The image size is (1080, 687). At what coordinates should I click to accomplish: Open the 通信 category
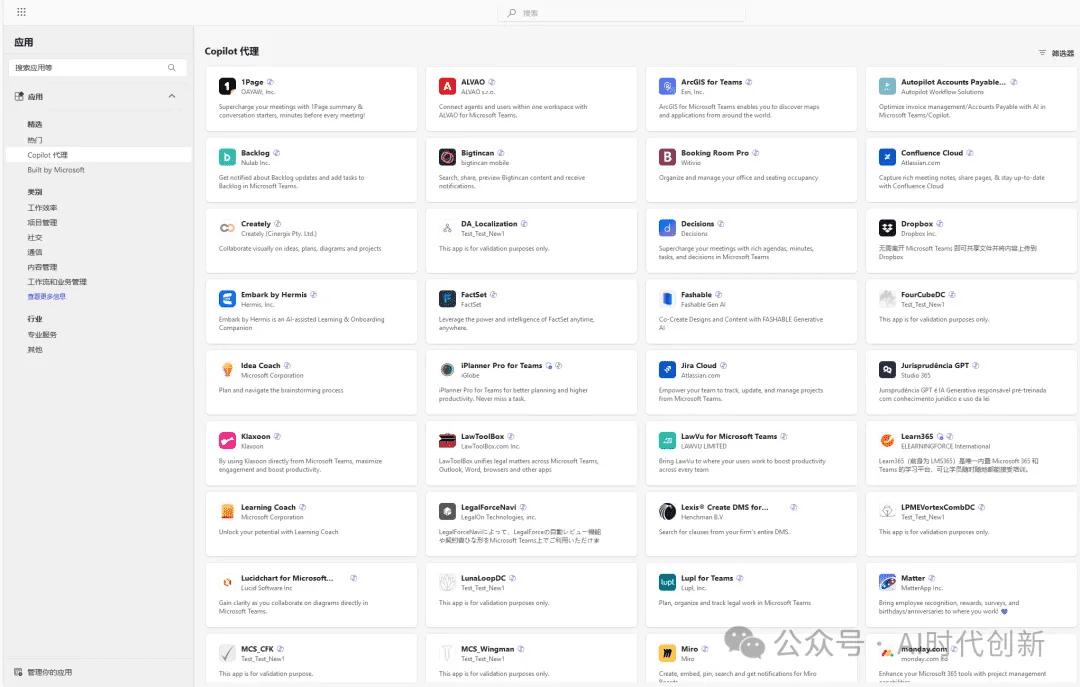[x=34, y=252]
